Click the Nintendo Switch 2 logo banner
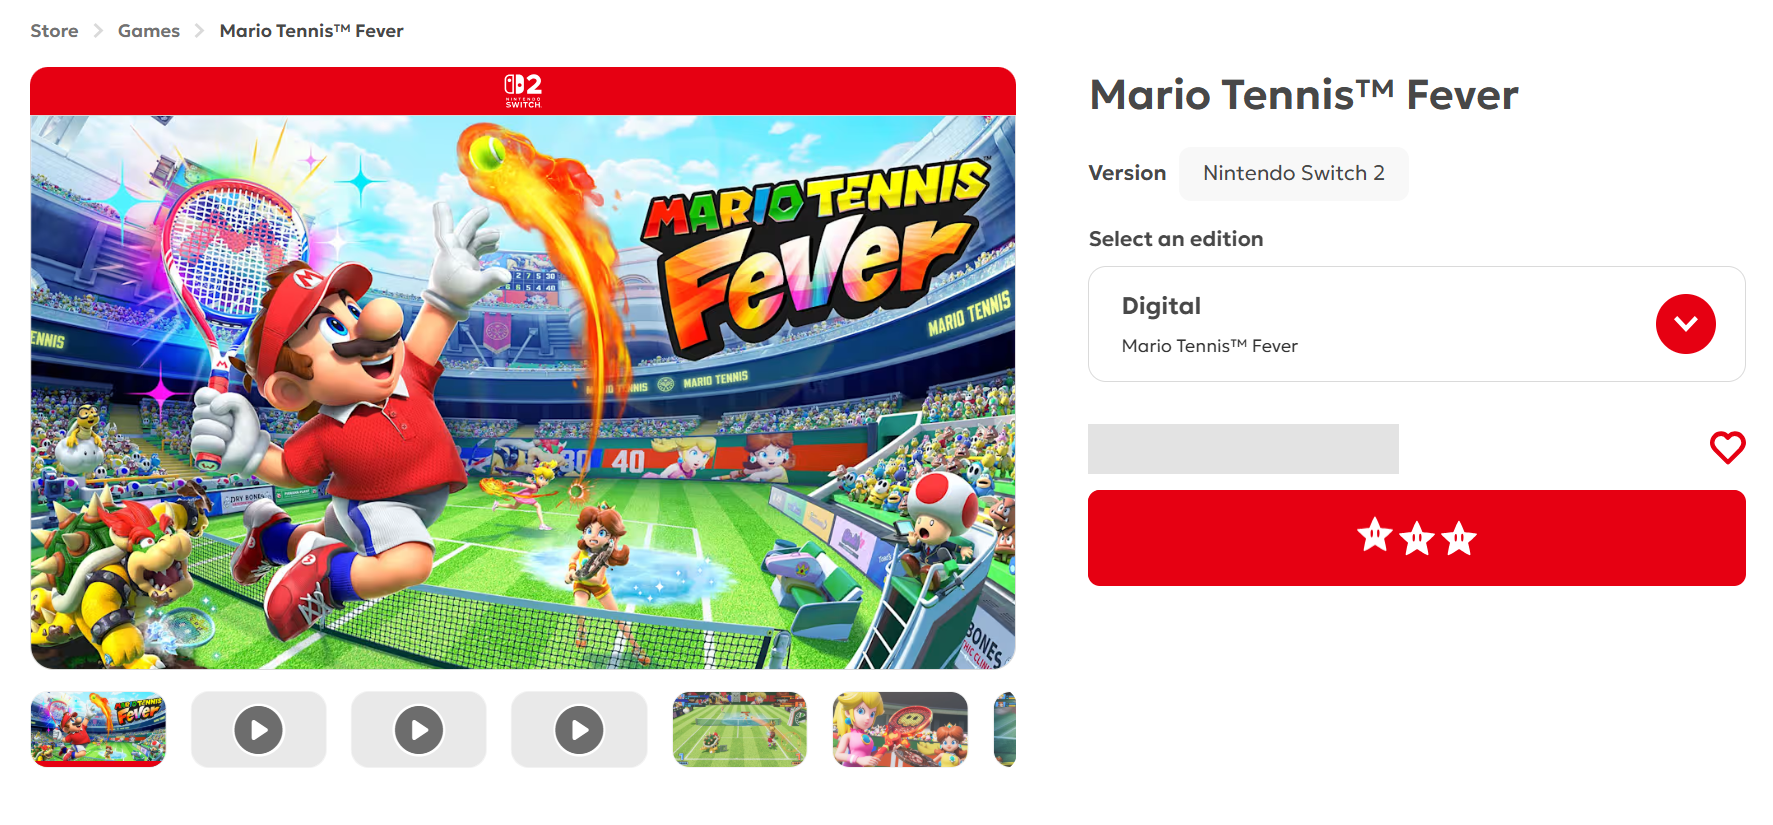The width and height of the screenshot is (1773, 825). 523,91
